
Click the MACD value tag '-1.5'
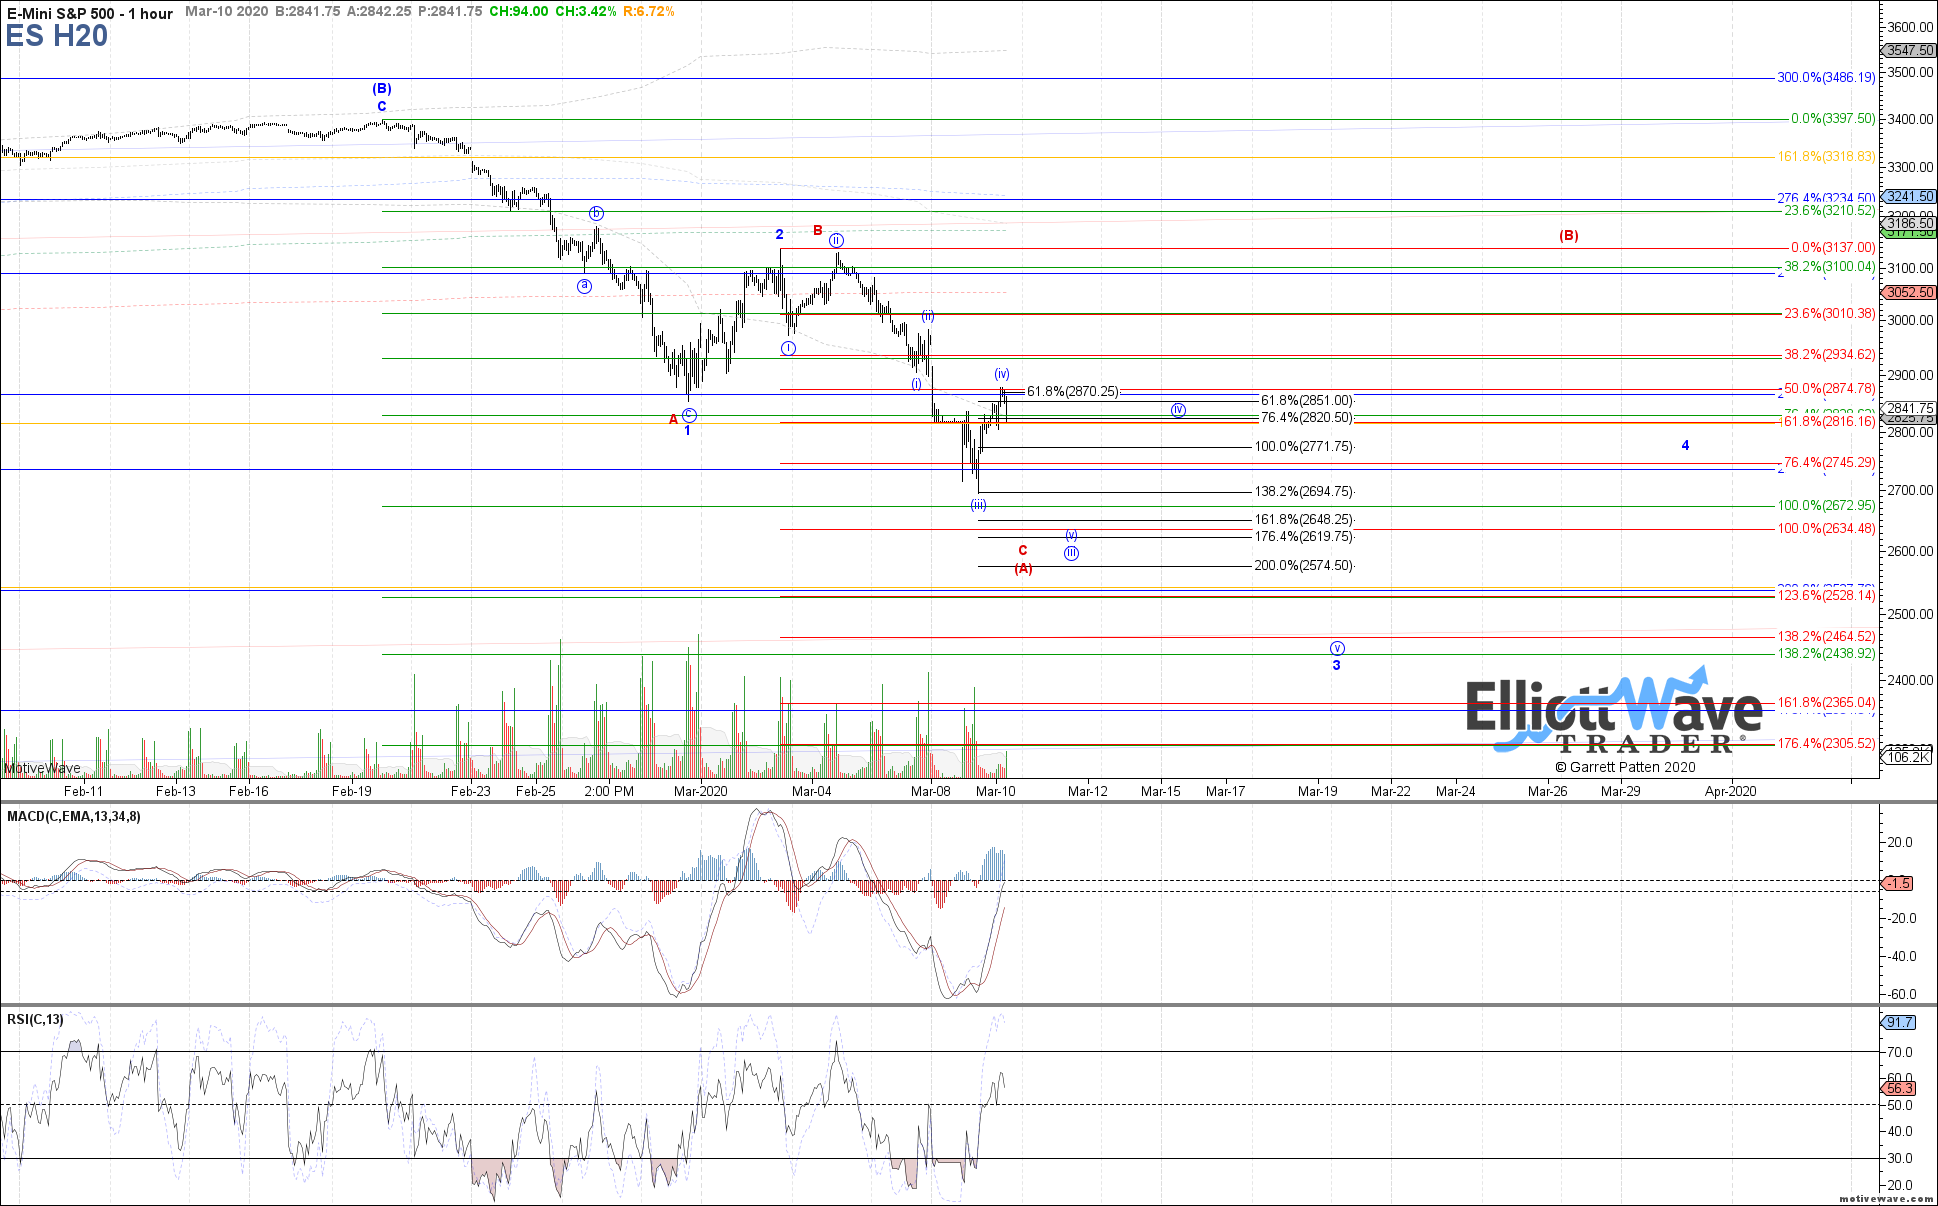(x=1899, y=883)
